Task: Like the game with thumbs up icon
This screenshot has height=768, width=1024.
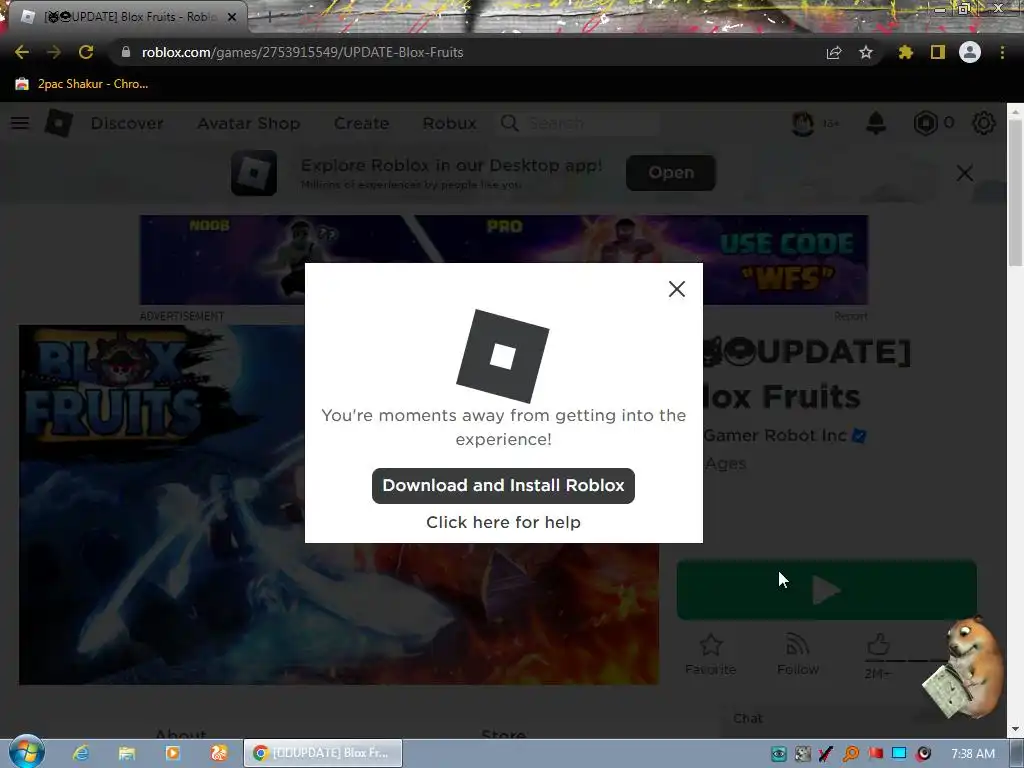Action: click(x=878, y=645)
